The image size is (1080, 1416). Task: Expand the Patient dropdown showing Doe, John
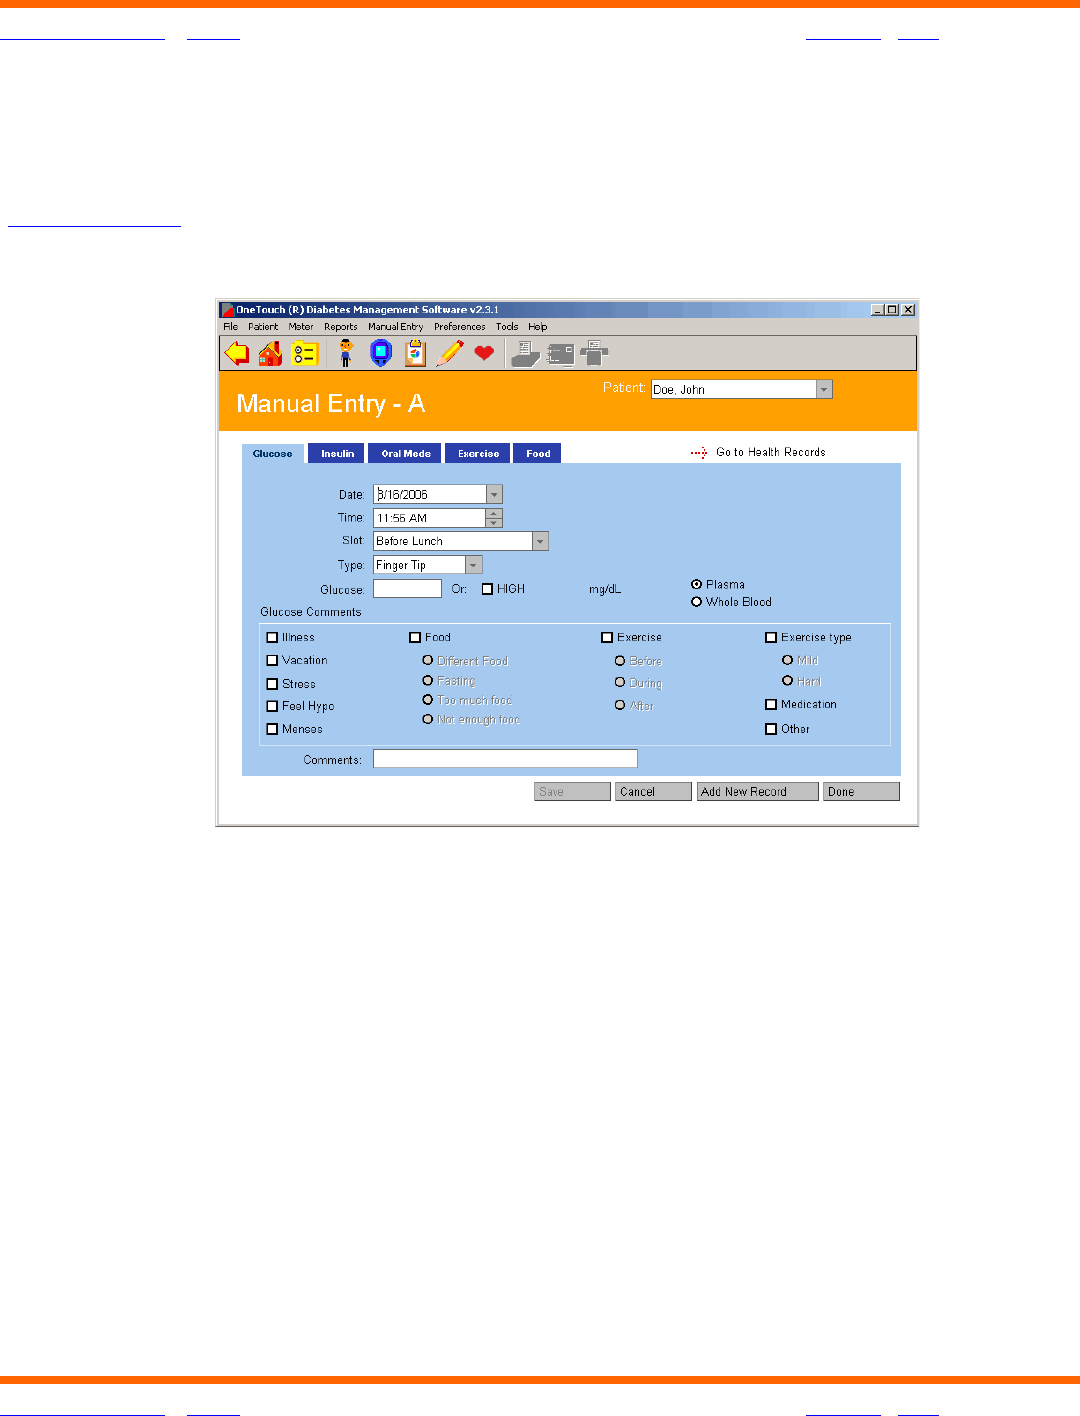[824, 390]
